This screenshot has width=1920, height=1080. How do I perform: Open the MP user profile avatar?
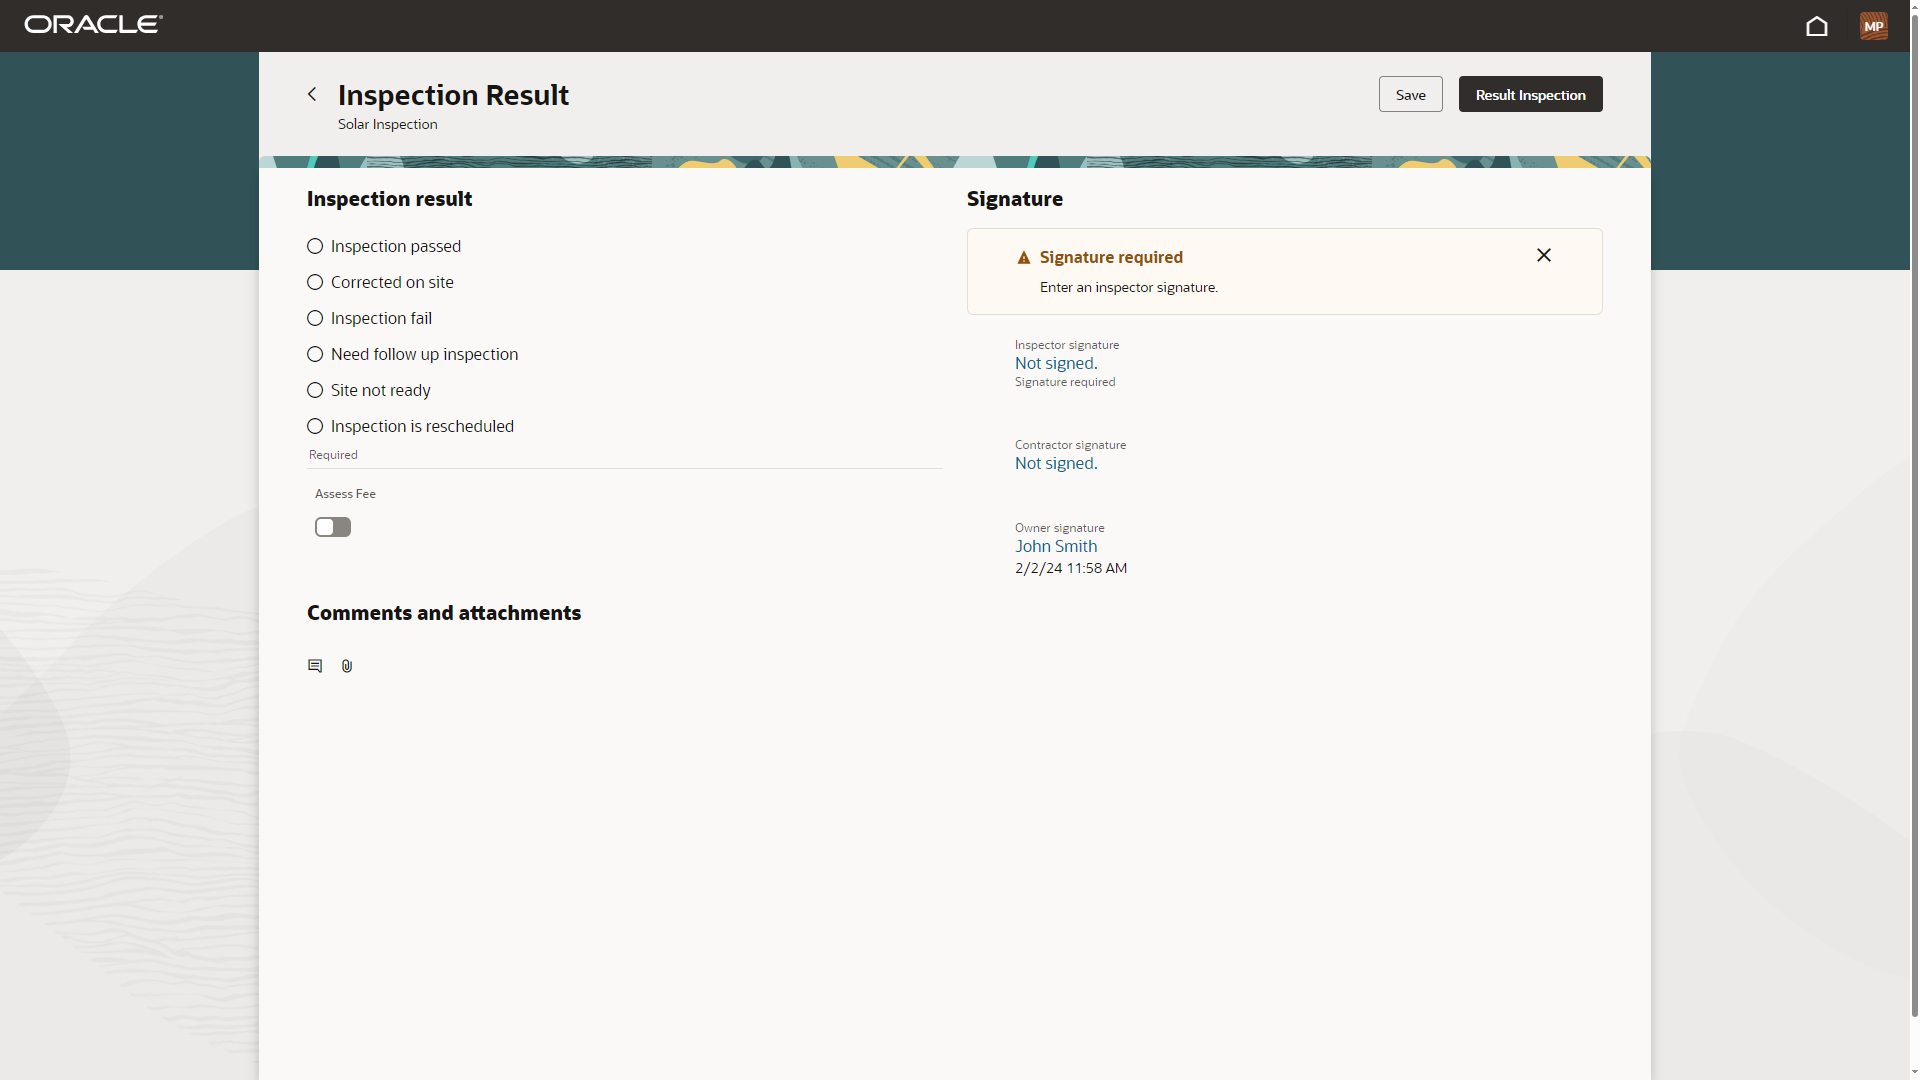(1874, 26)
